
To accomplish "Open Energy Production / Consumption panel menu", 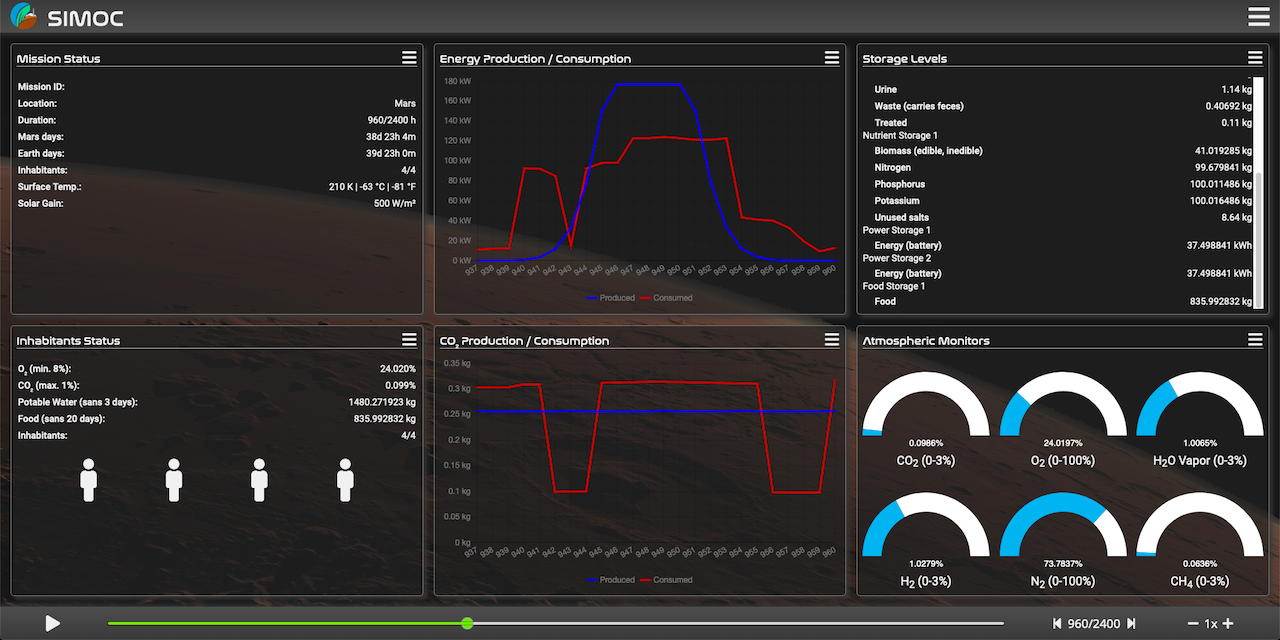I will pyautogui.click(x=832, y=58).
